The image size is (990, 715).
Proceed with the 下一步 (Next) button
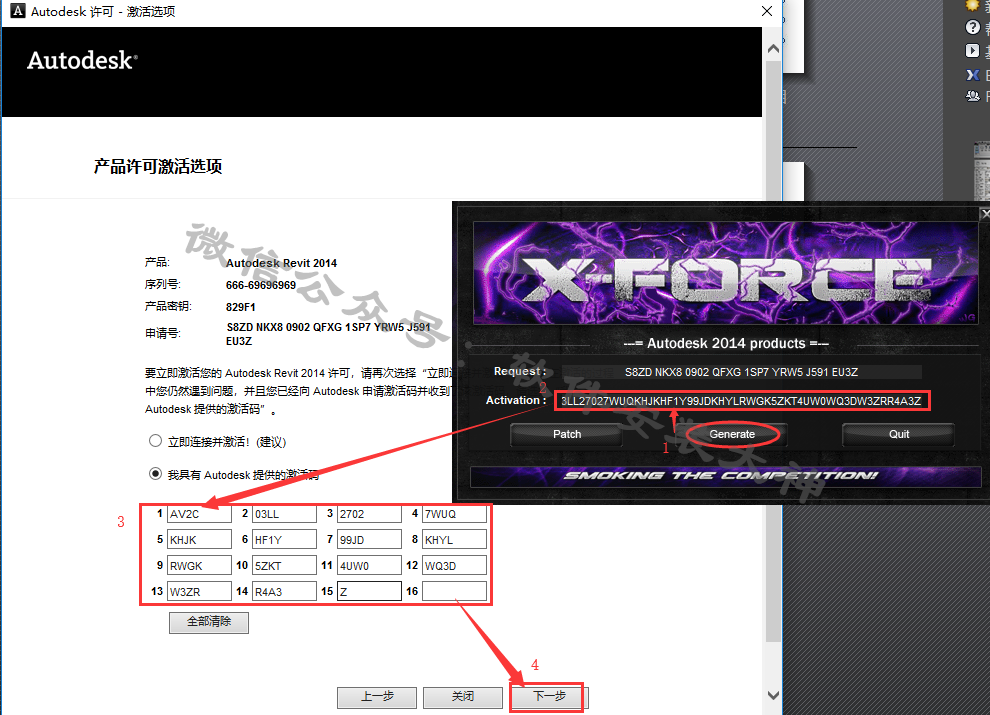549,697
